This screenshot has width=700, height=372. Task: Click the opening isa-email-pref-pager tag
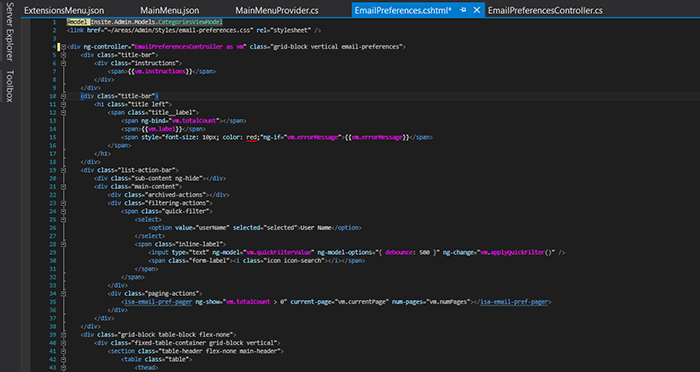[158, 302]
